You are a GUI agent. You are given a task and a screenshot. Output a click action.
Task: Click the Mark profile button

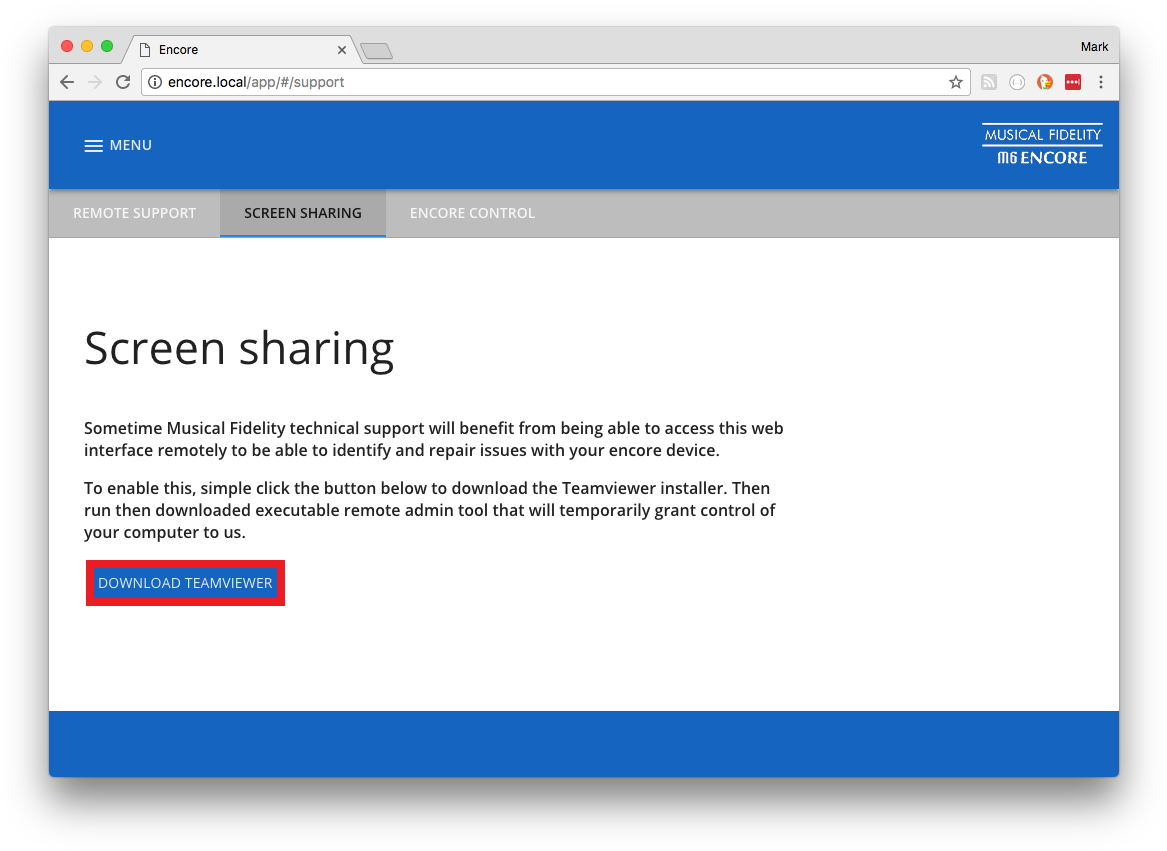[1094, 47]
